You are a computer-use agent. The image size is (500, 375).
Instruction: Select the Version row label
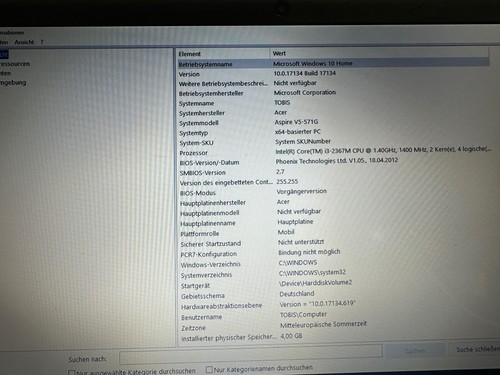click(x=189, y=74)
